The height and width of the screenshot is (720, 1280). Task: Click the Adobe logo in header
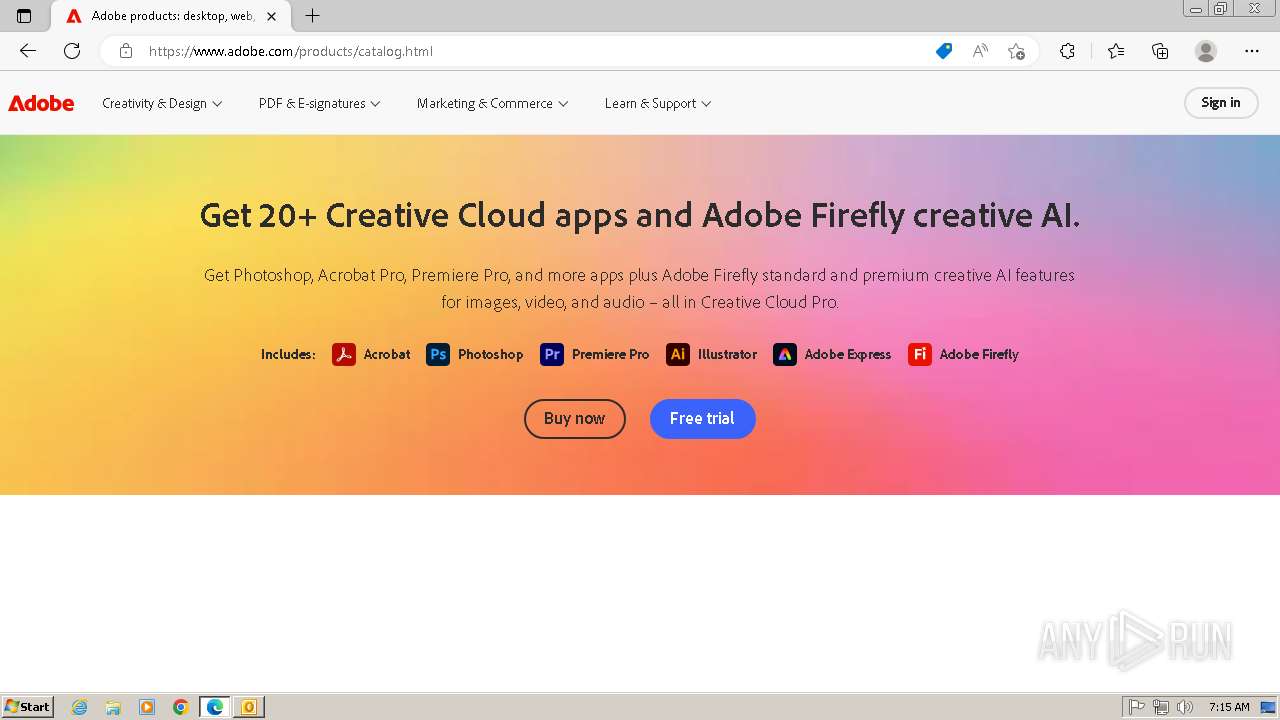coord(41,103)
